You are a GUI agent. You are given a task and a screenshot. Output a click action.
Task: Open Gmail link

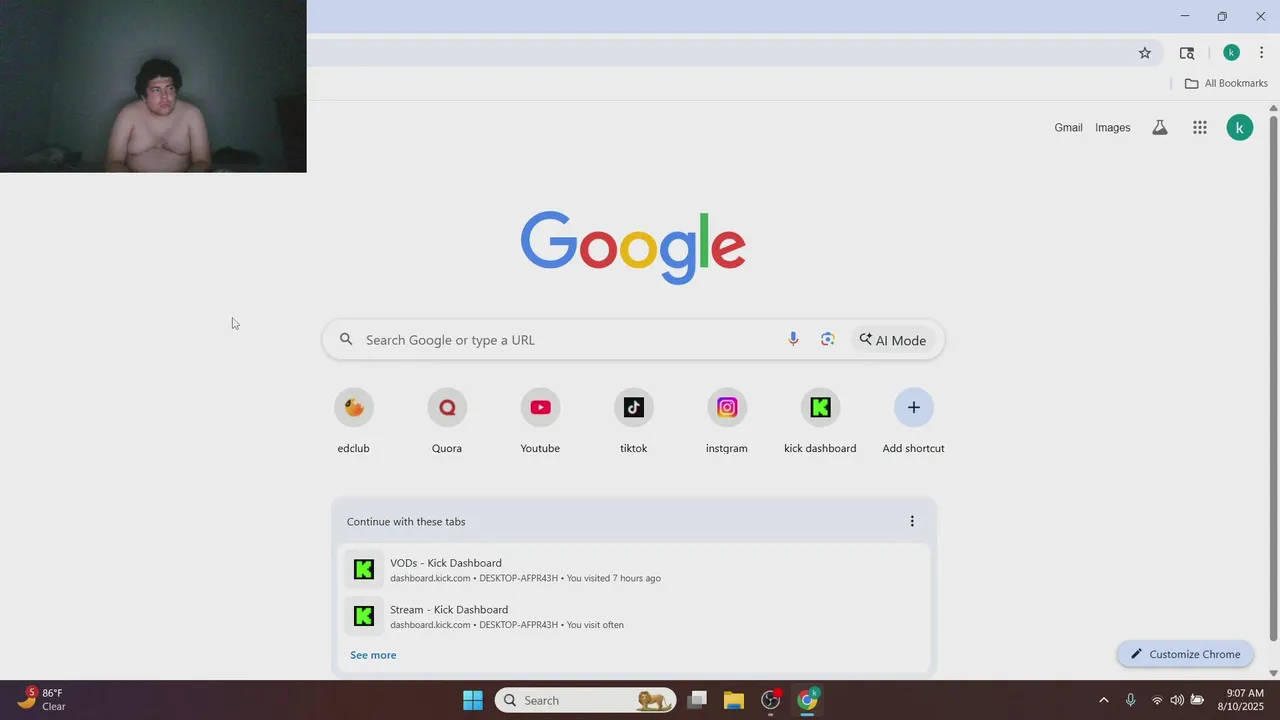coord(1068,128)
